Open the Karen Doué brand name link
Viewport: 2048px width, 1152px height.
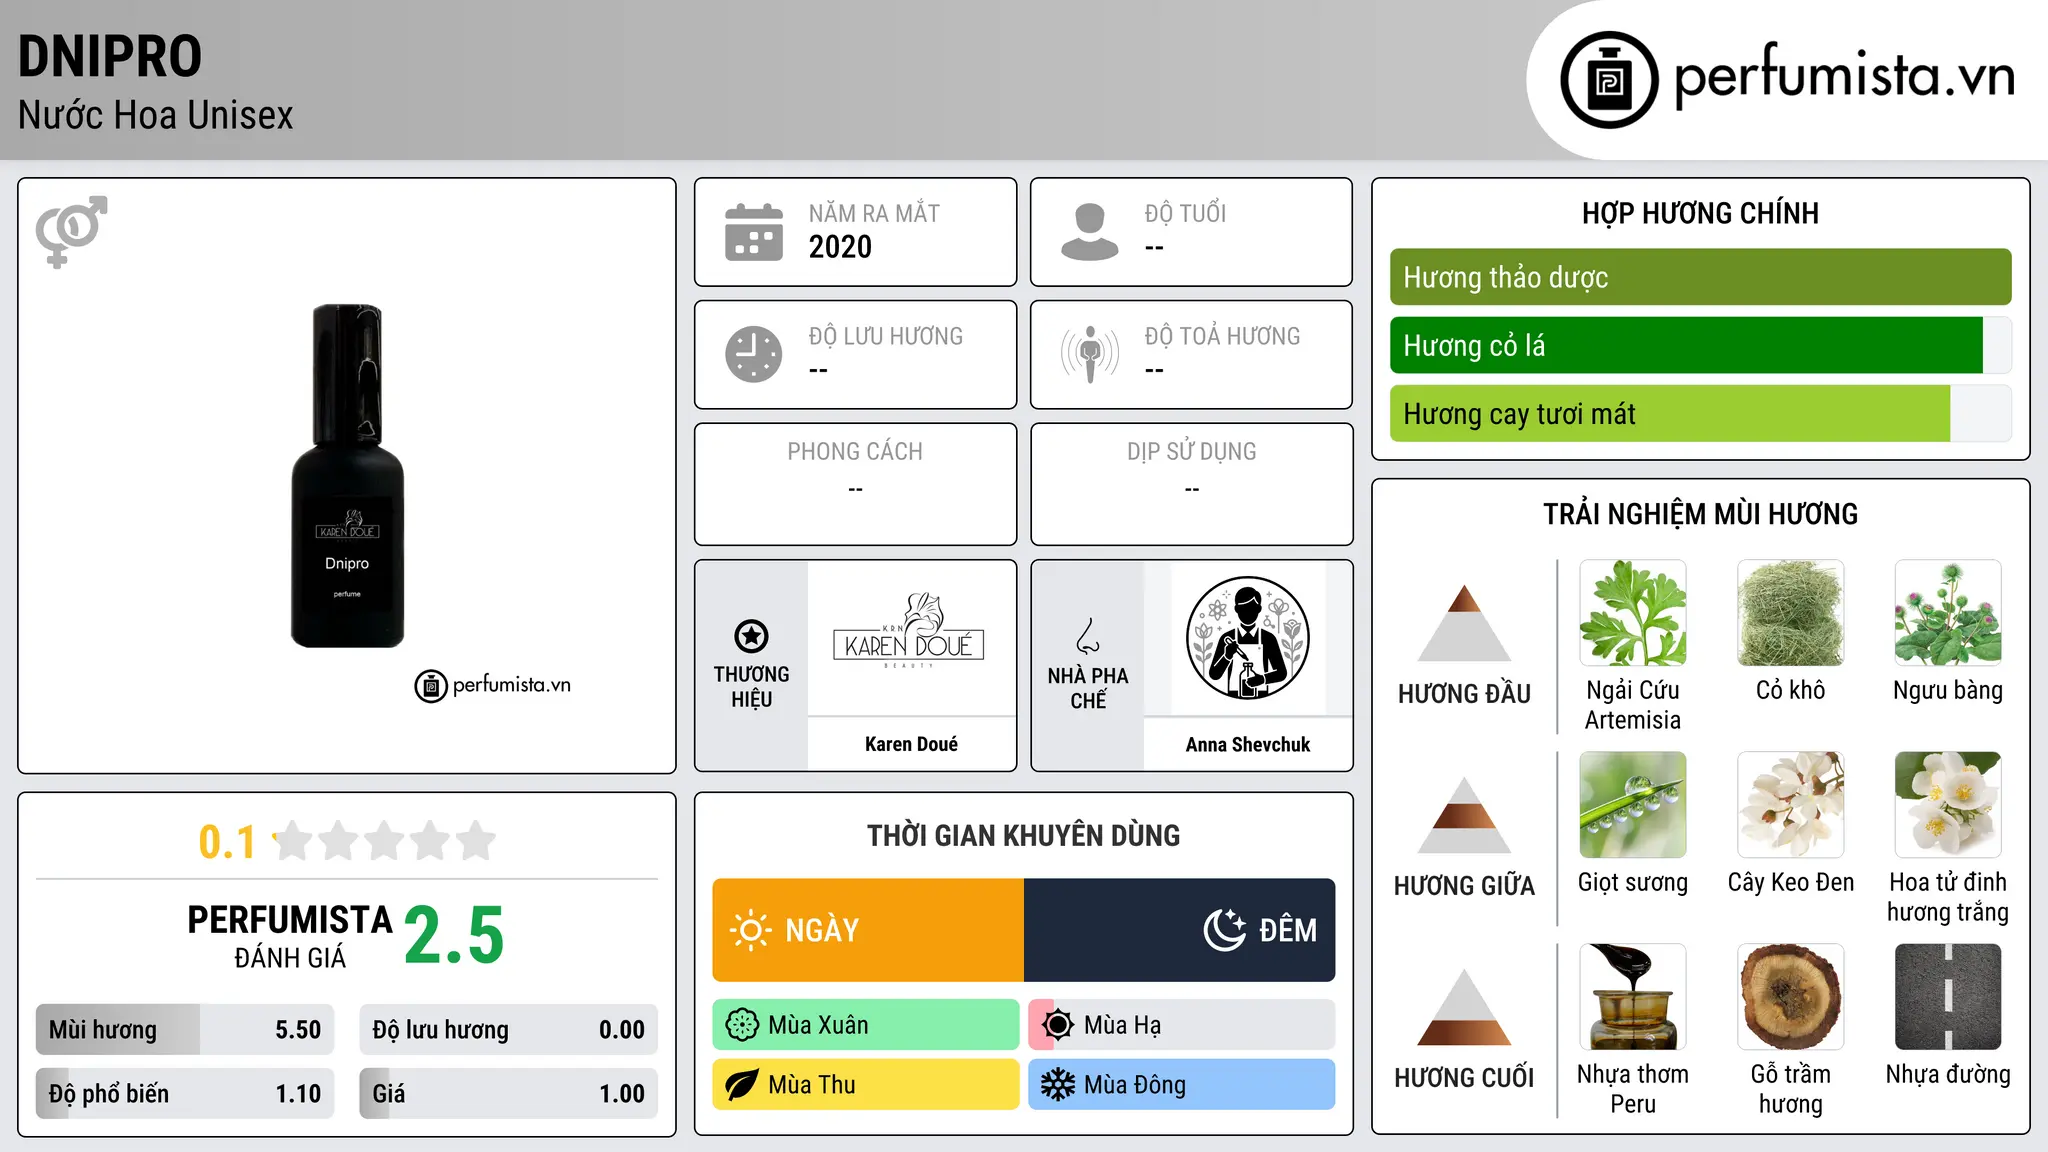[911, 744]
